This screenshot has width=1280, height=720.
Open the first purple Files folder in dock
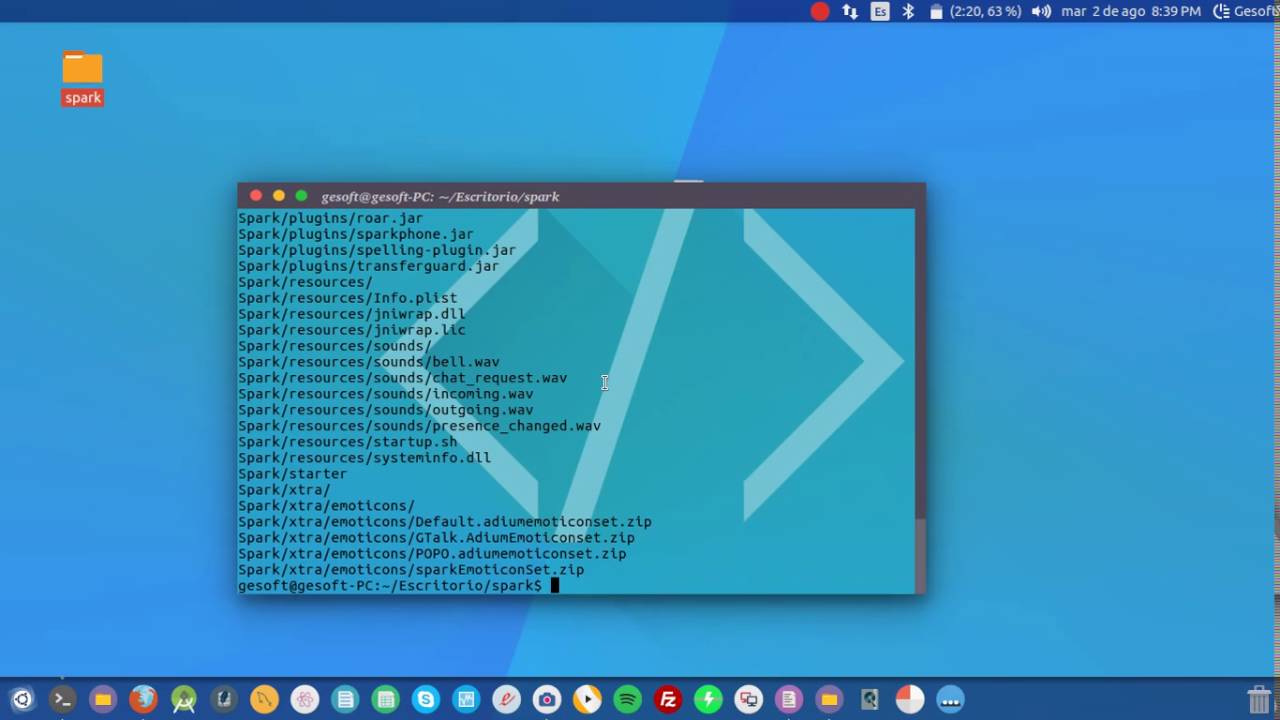tap(103, 700)
